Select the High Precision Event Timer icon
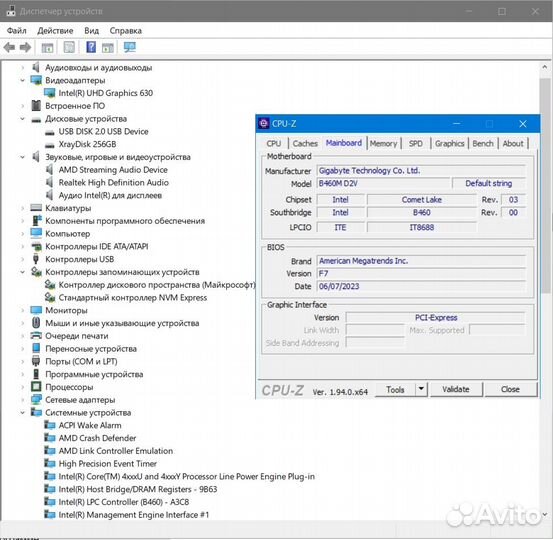 (x=50, y=463)
